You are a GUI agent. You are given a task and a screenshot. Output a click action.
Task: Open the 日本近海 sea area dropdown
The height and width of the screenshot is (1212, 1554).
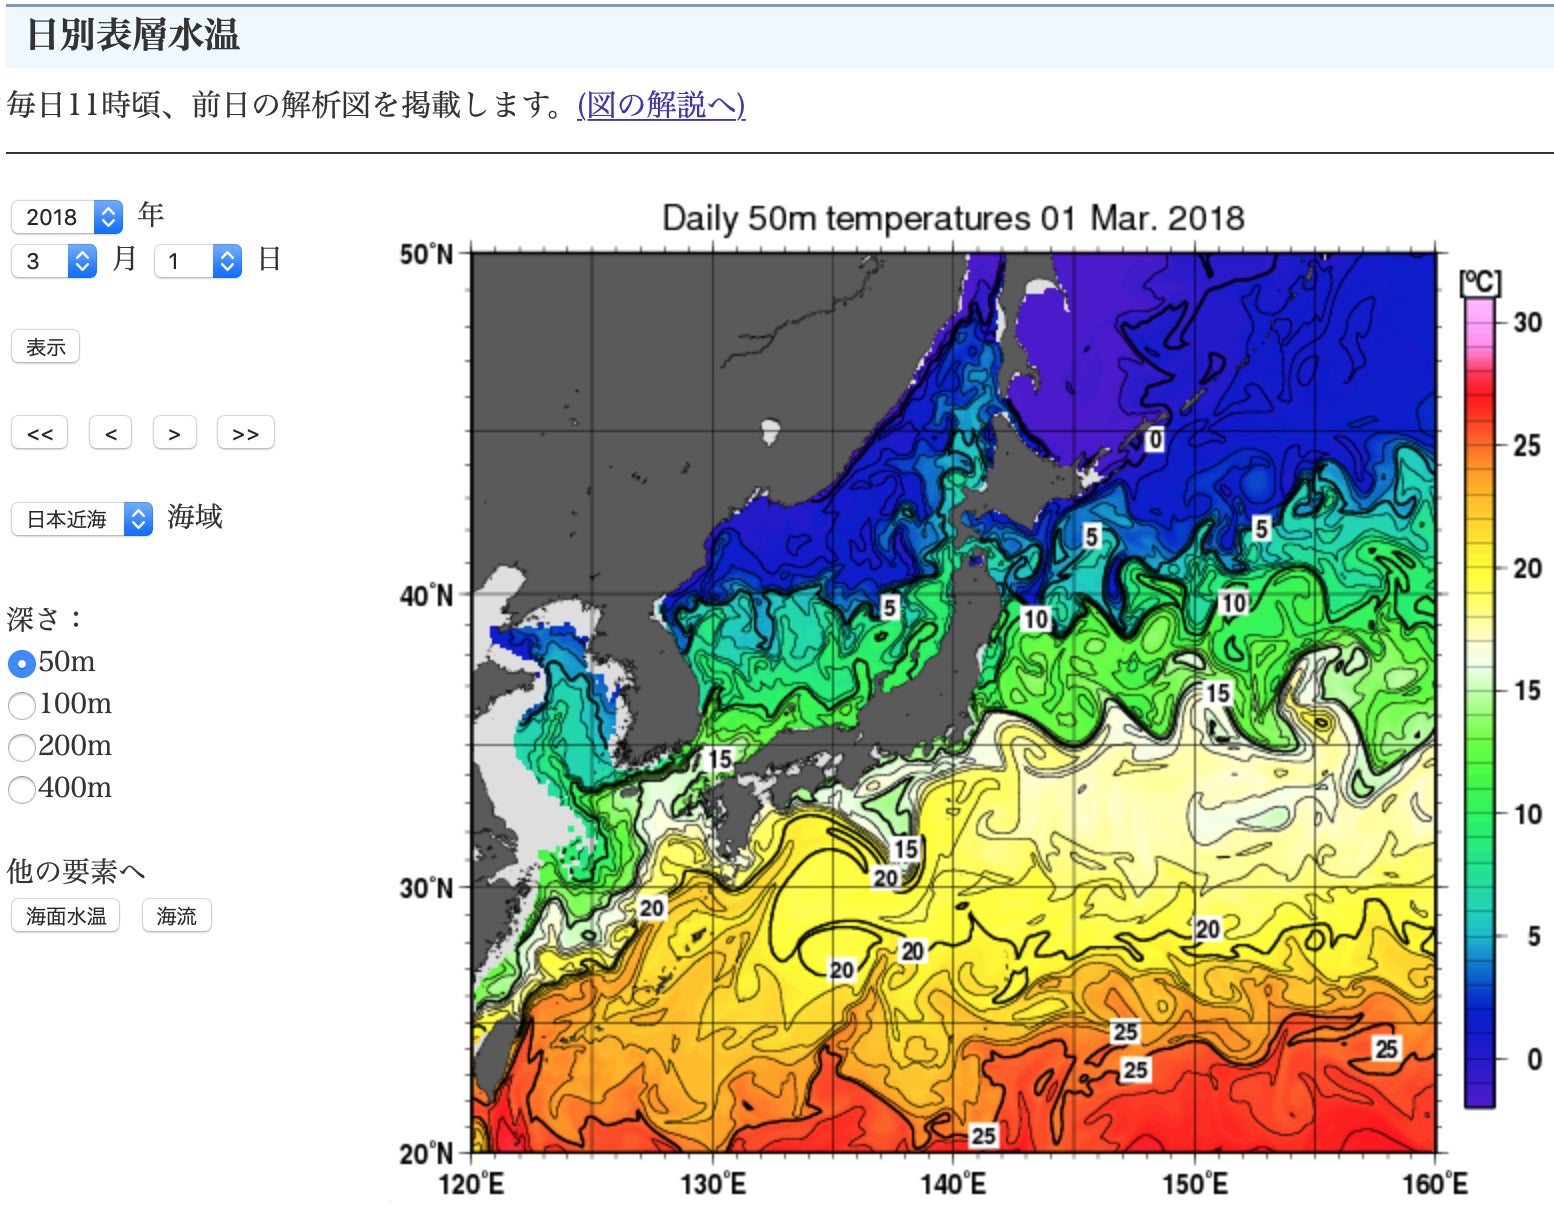pos(82,519)
